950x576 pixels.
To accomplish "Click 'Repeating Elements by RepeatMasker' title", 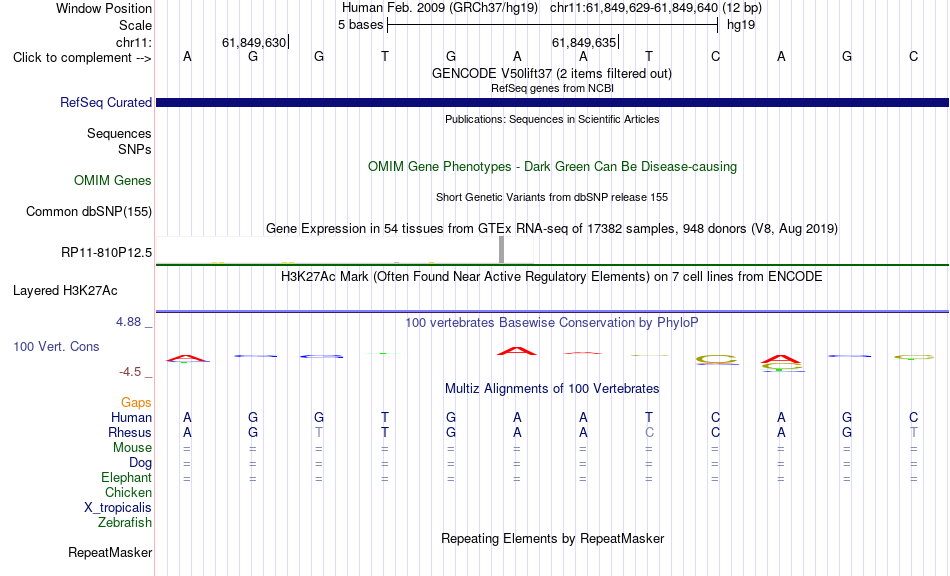I will click(553, 538).
